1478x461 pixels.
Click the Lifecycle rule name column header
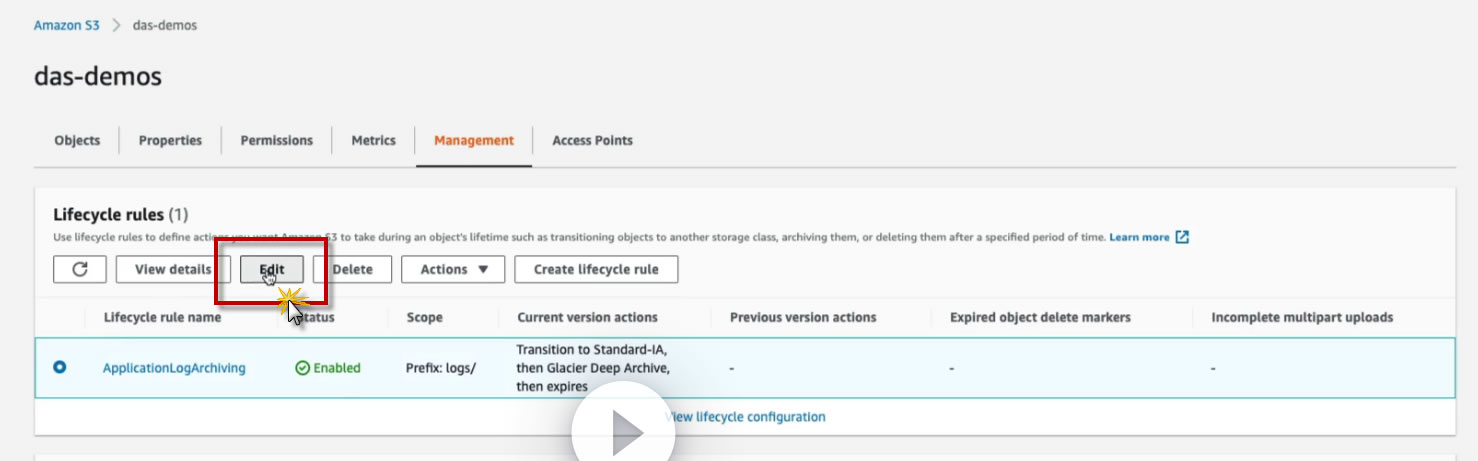[x=162, y=317]
